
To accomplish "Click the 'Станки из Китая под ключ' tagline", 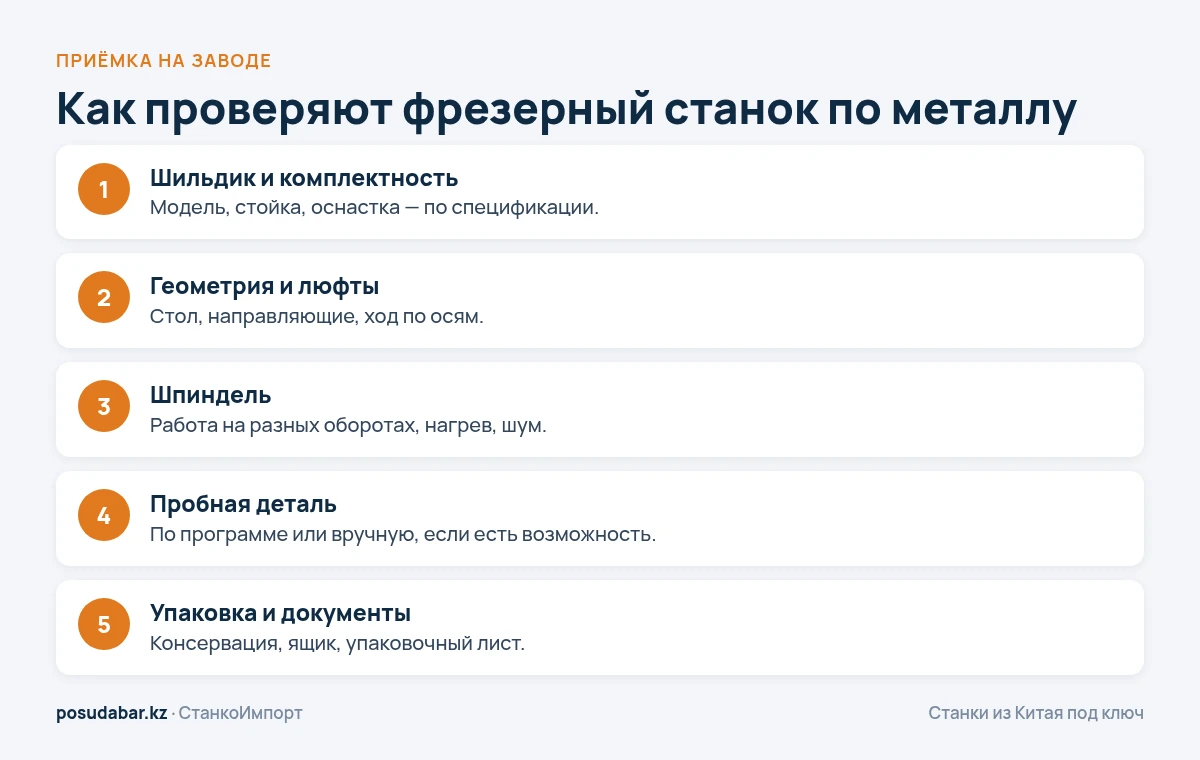I will 1036,713.
